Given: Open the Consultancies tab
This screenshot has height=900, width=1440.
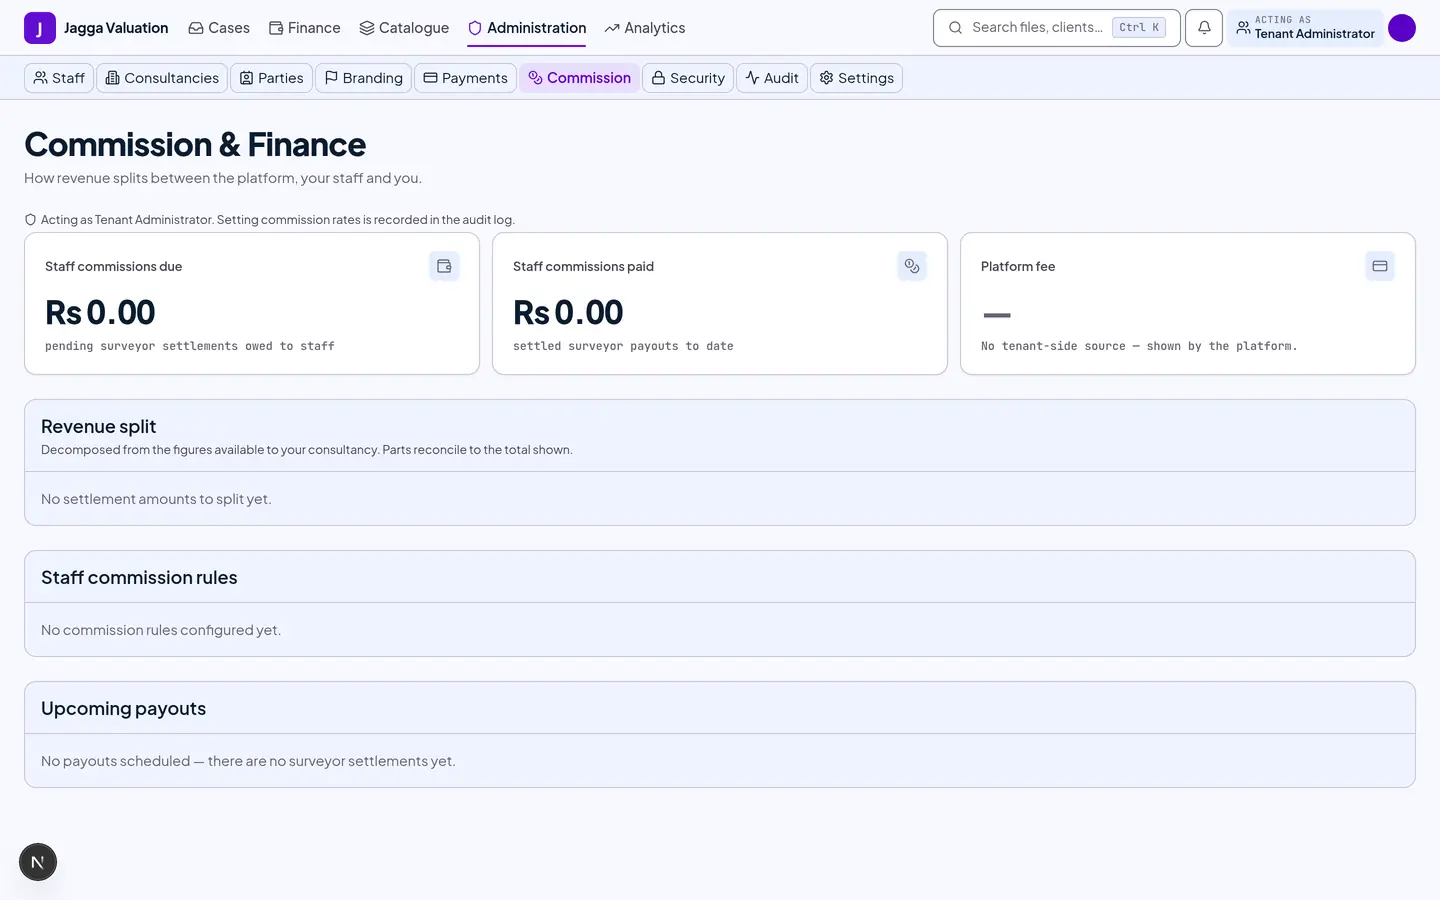Looking at the screenshot, I should click(x=162, y=78).
